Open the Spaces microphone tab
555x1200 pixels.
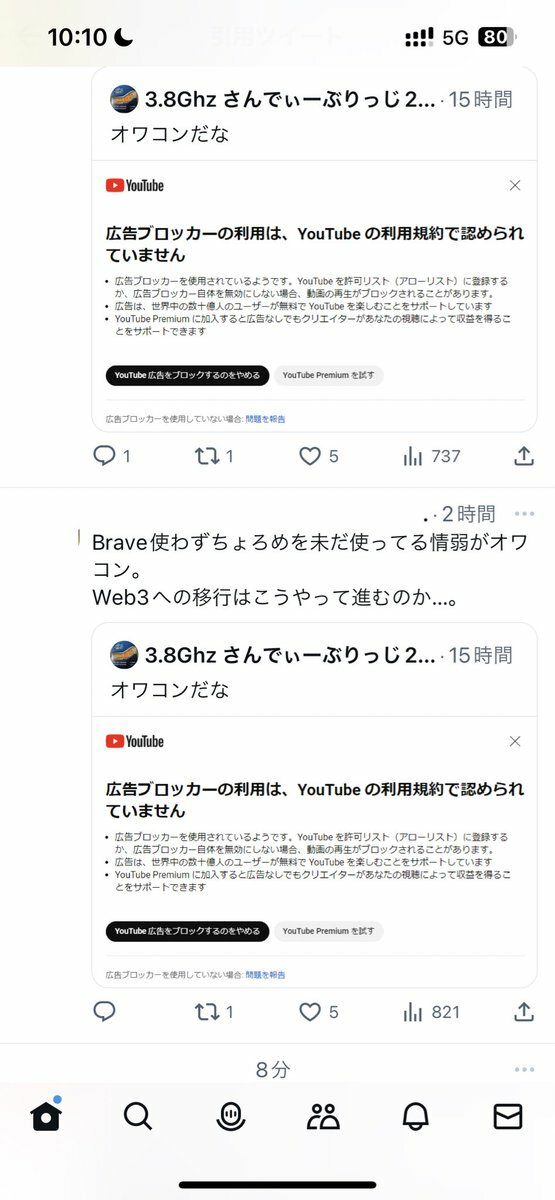pyautogui.click(x=230, y=1116)
